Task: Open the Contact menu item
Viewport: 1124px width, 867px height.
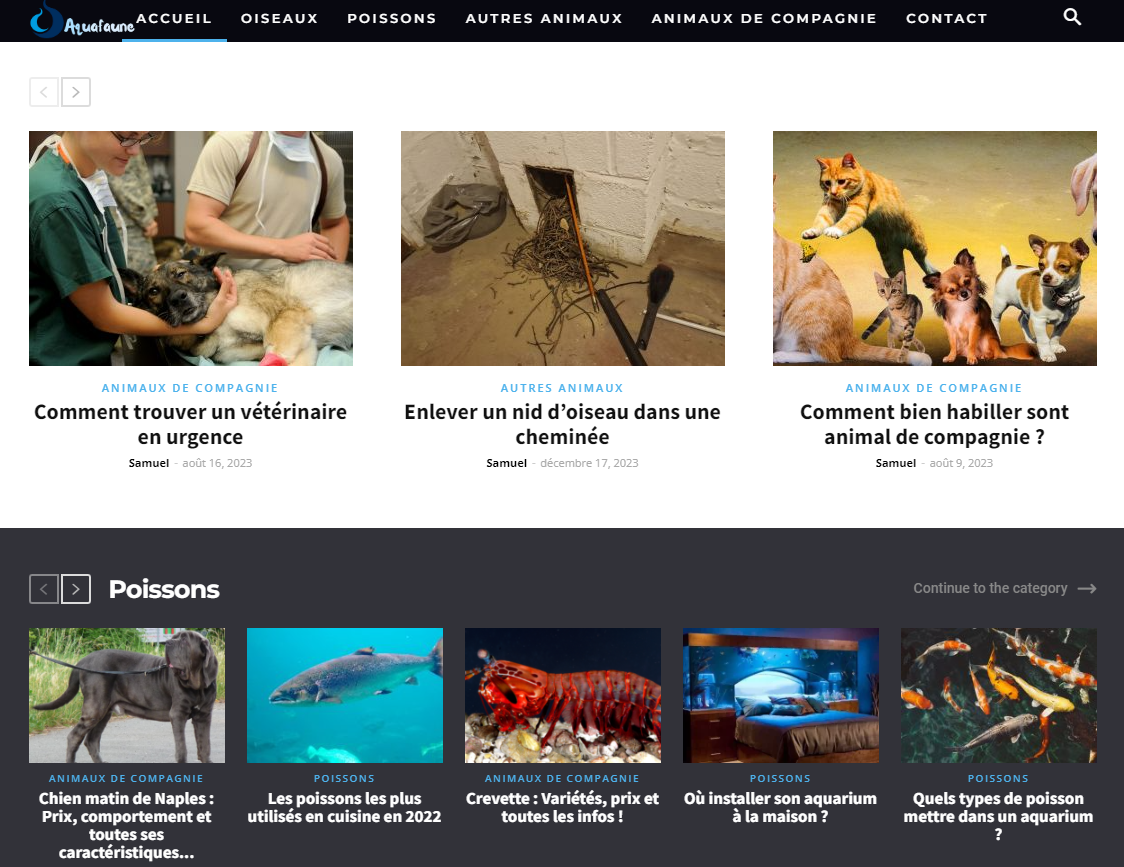Action: tap(947, 19)
